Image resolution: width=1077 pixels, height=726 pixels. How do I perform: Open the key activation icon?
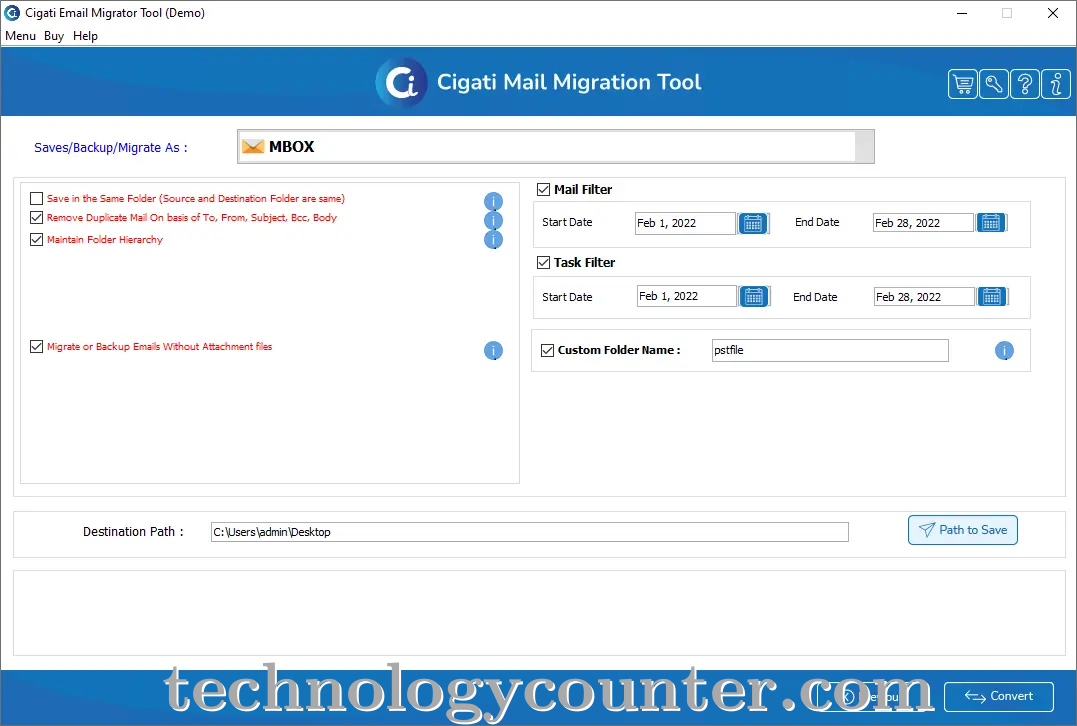(x=993, y=84)
